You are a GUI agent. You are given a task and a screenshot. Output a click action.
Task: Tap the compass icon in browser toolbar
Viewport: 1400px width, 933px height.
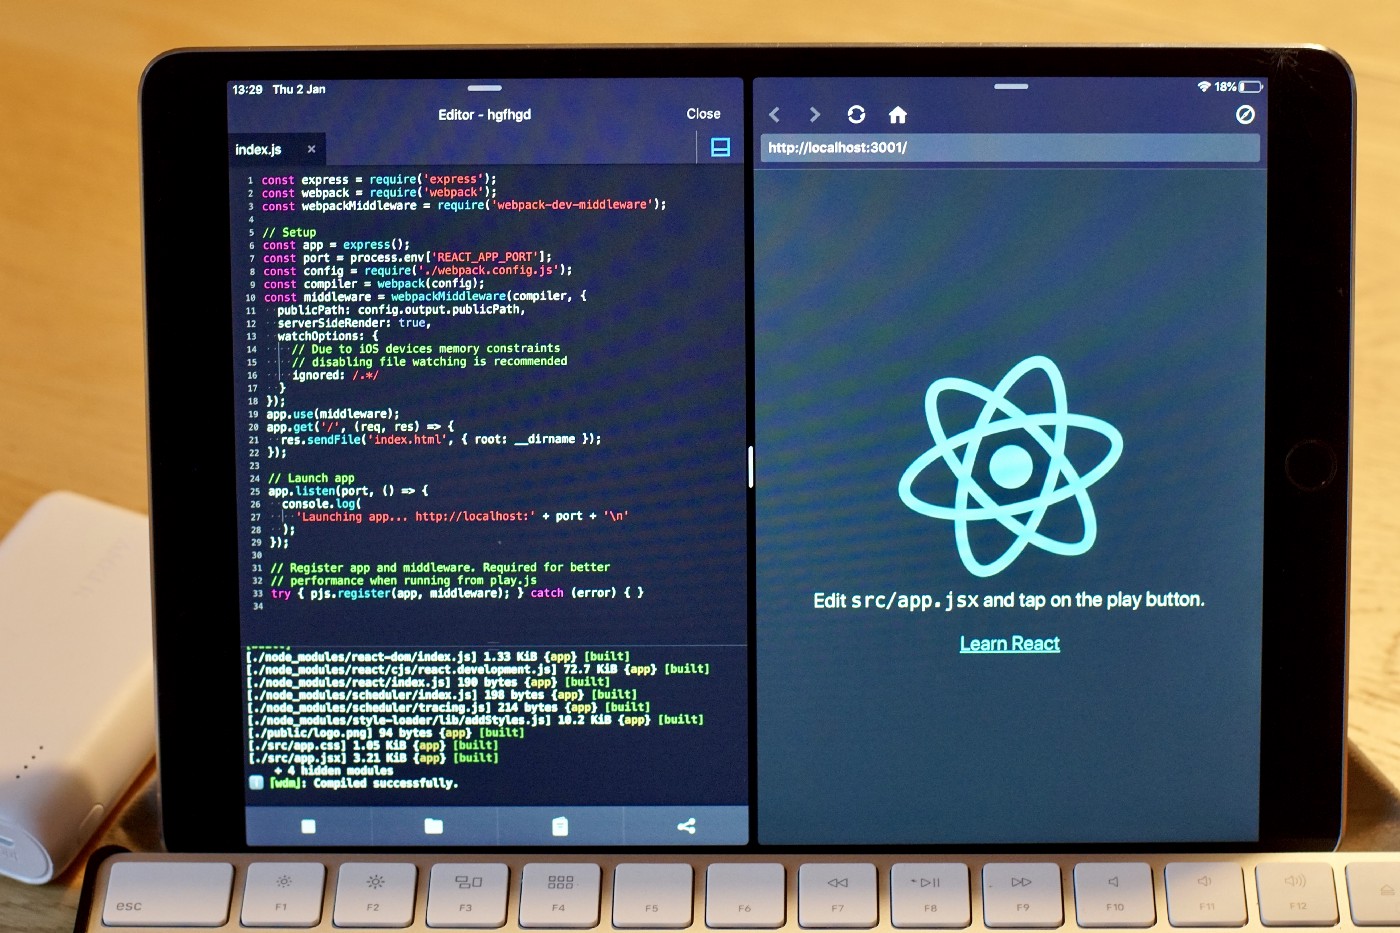click(1245, 115)
